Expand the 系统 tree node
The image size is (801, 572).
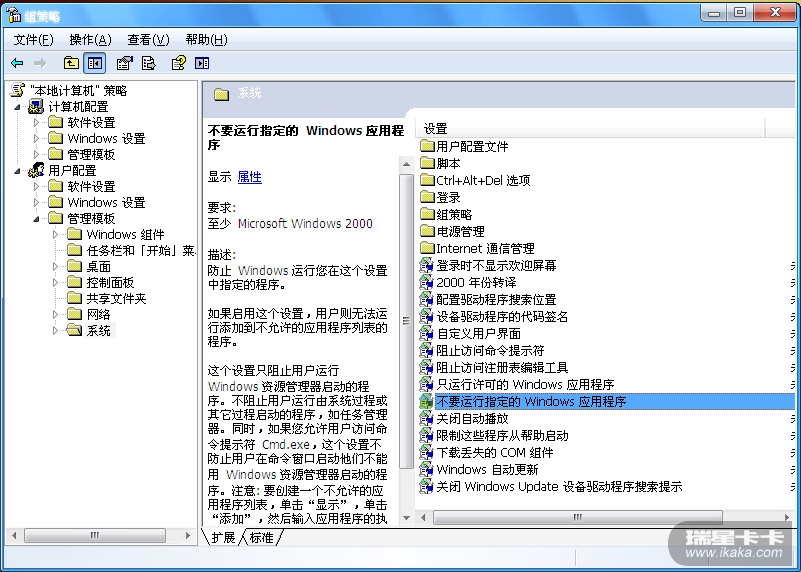56,330
